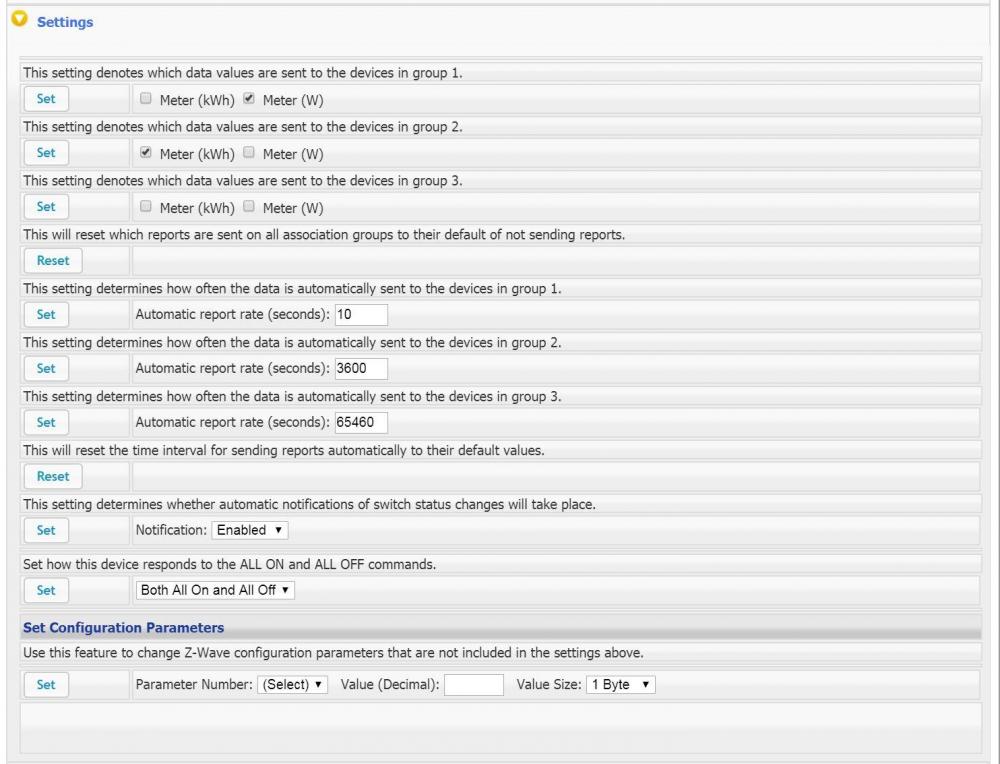Check Meter (kWh) checkbox for group 1

point(146,99)
